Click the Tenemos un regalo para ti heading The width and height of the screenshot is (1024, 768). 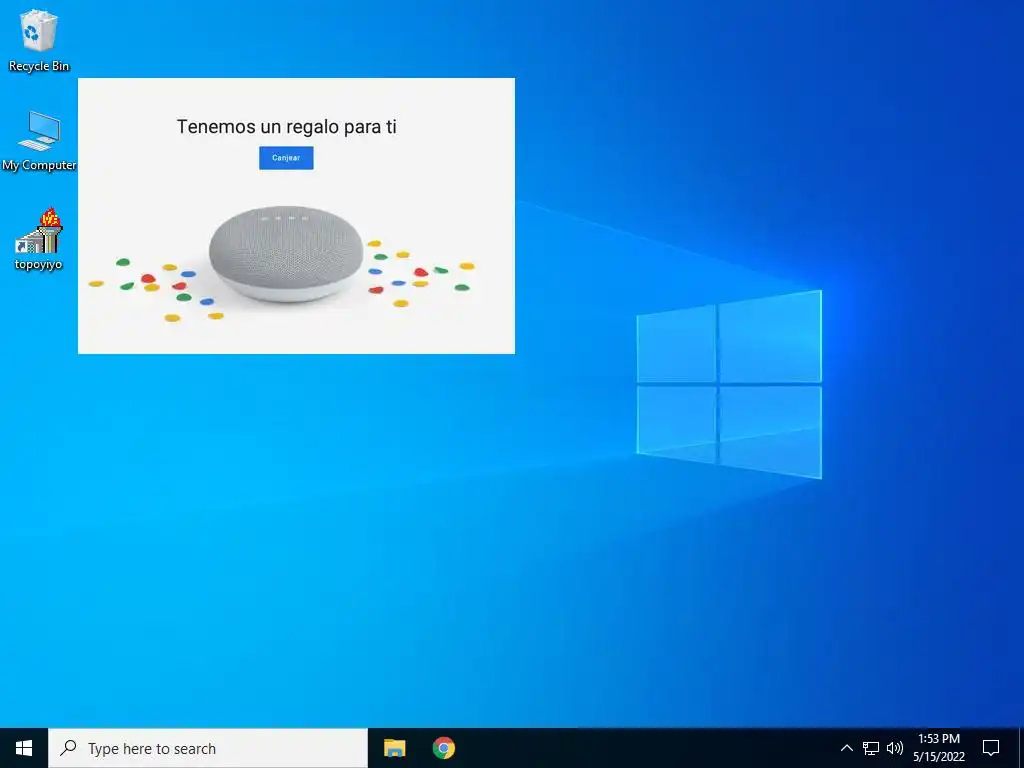coord(287,127)
